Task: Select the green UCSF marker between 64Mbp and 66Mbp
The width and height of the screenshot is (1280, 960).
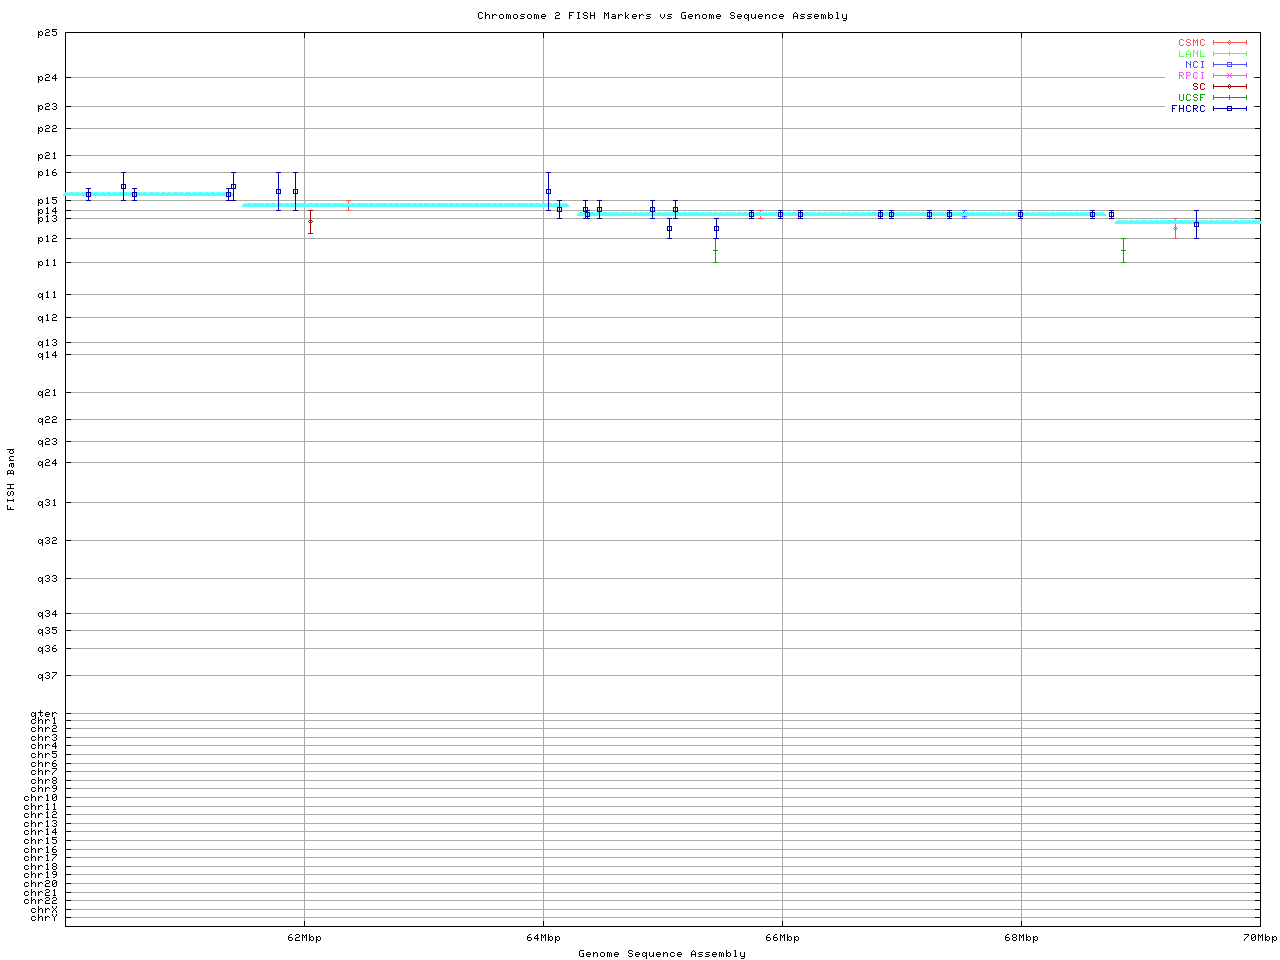Action: tap(715, 250)
